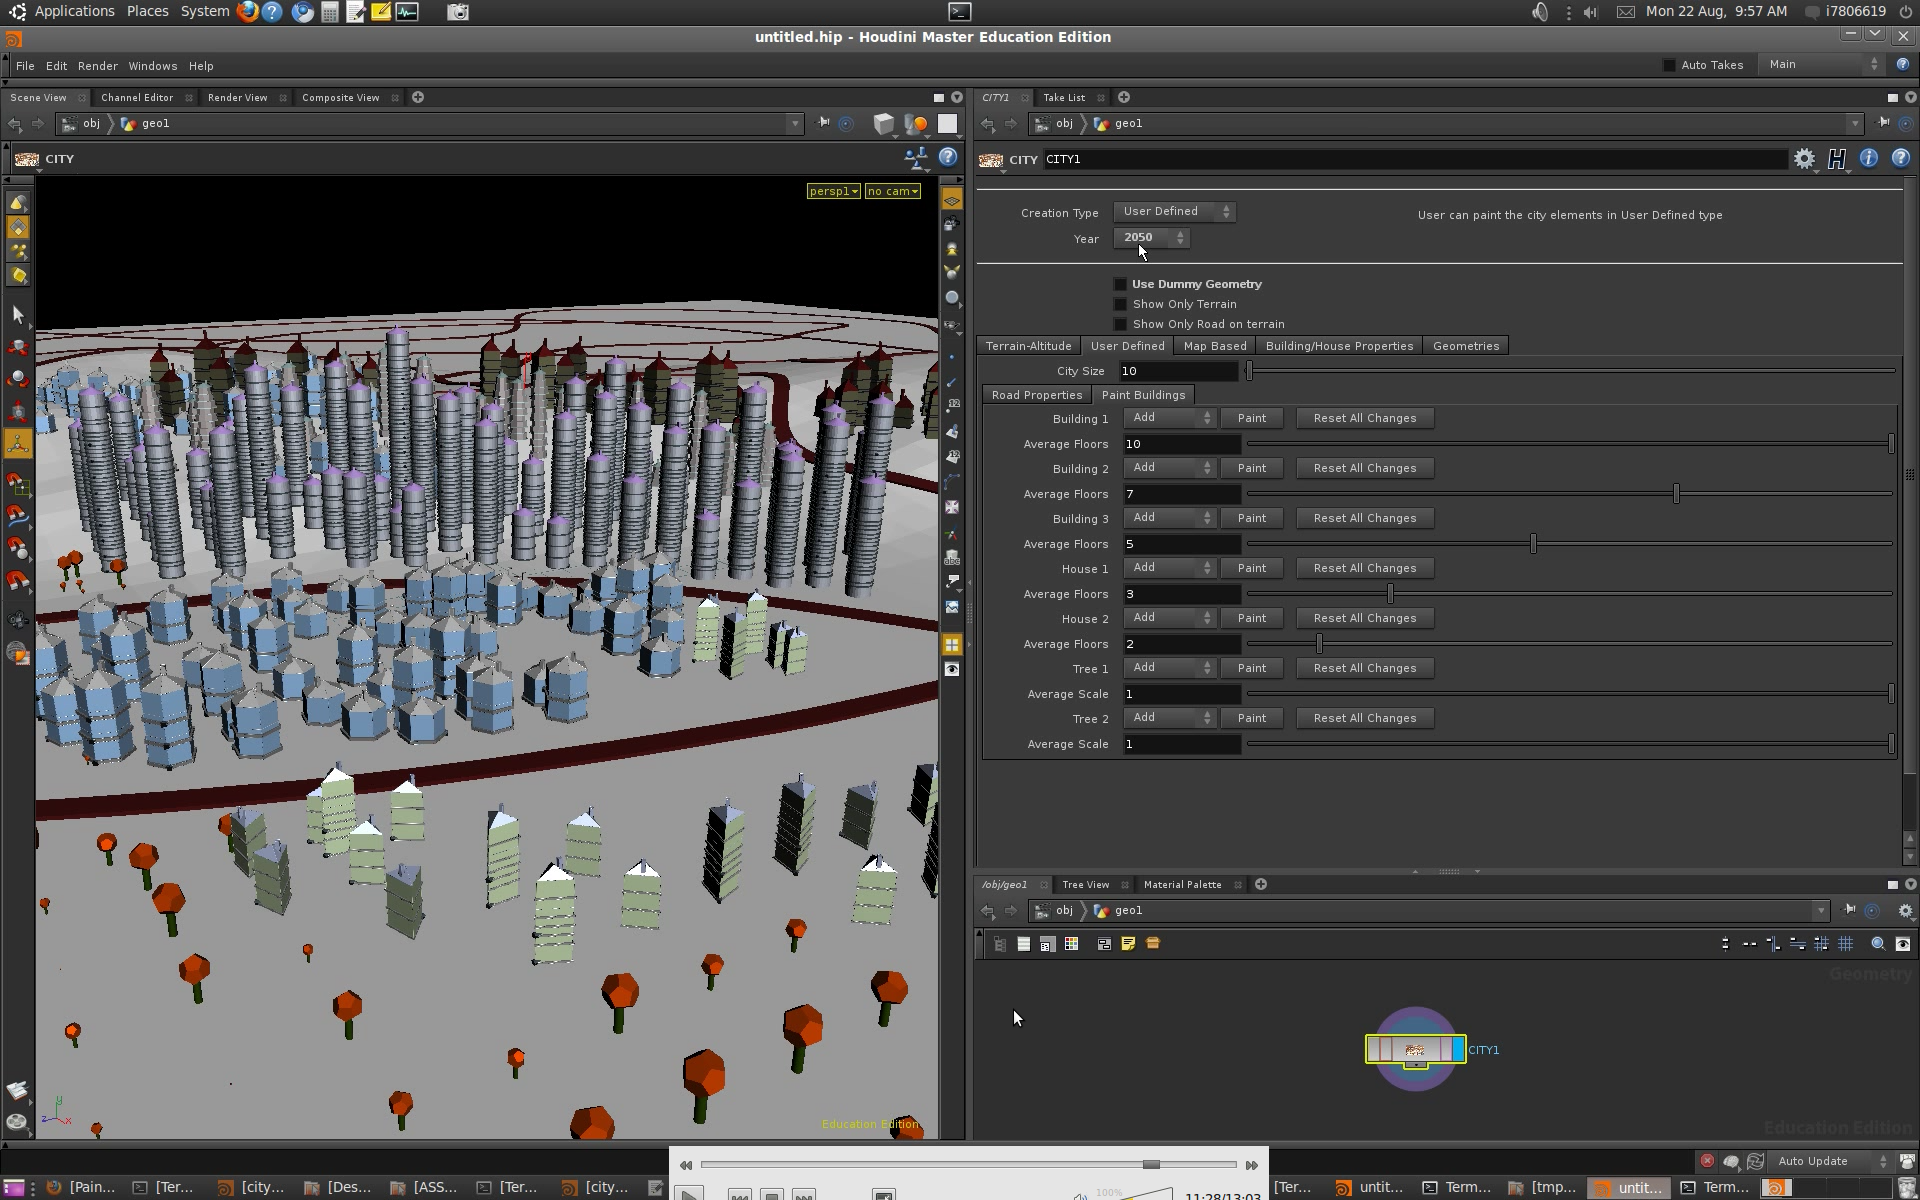Click Building 2 Average Floors slider handle

point(1676,494)
